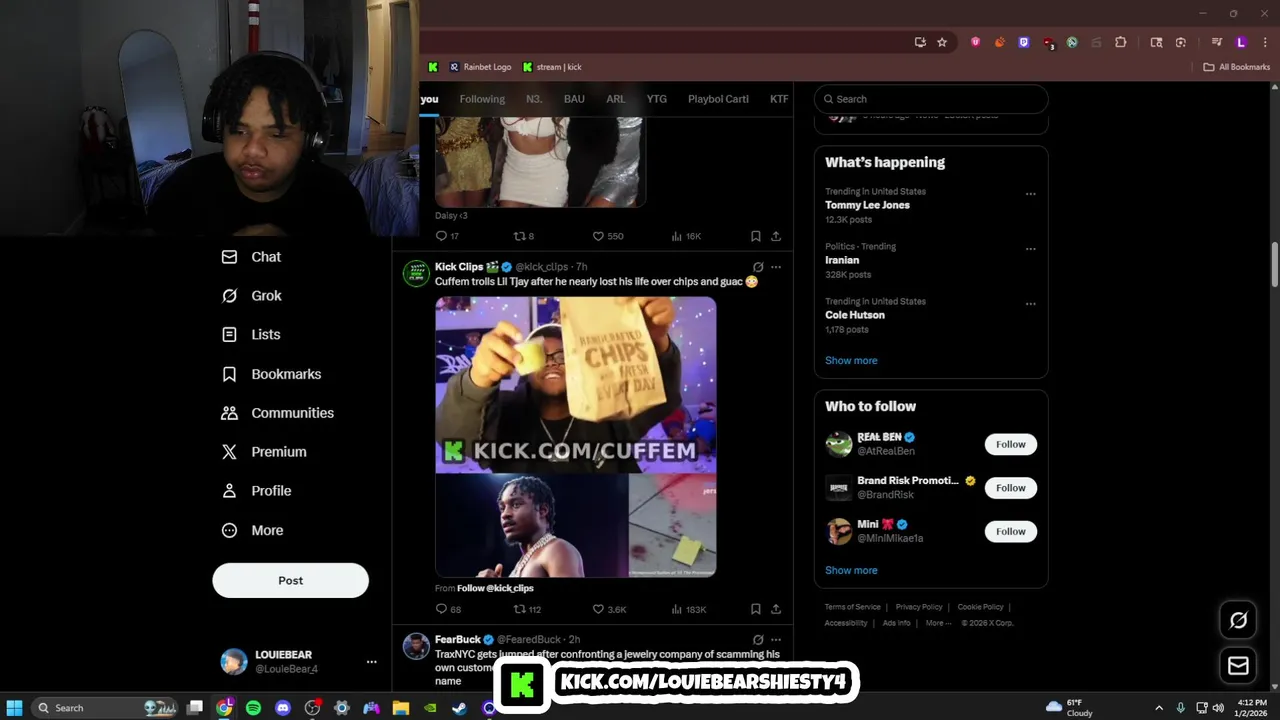Open the Chrome profile avatar L
This screenshot has height=720, width=1280.
click(x=1241, y=42)
